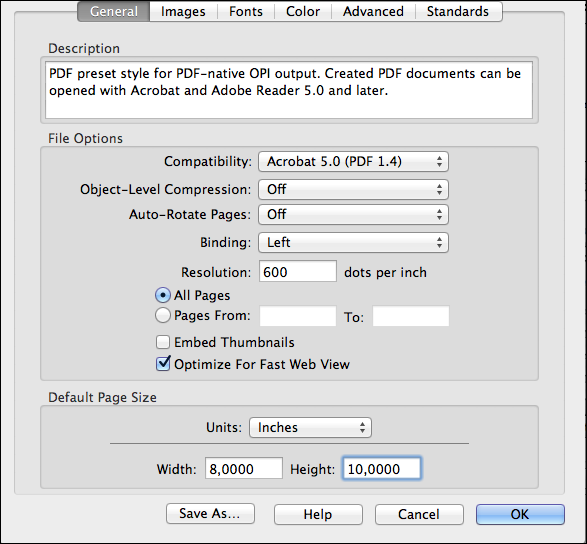The height and width of the screenshot is (544, 587).
Task: Click inside the Description text box
Action: (289, 90)
